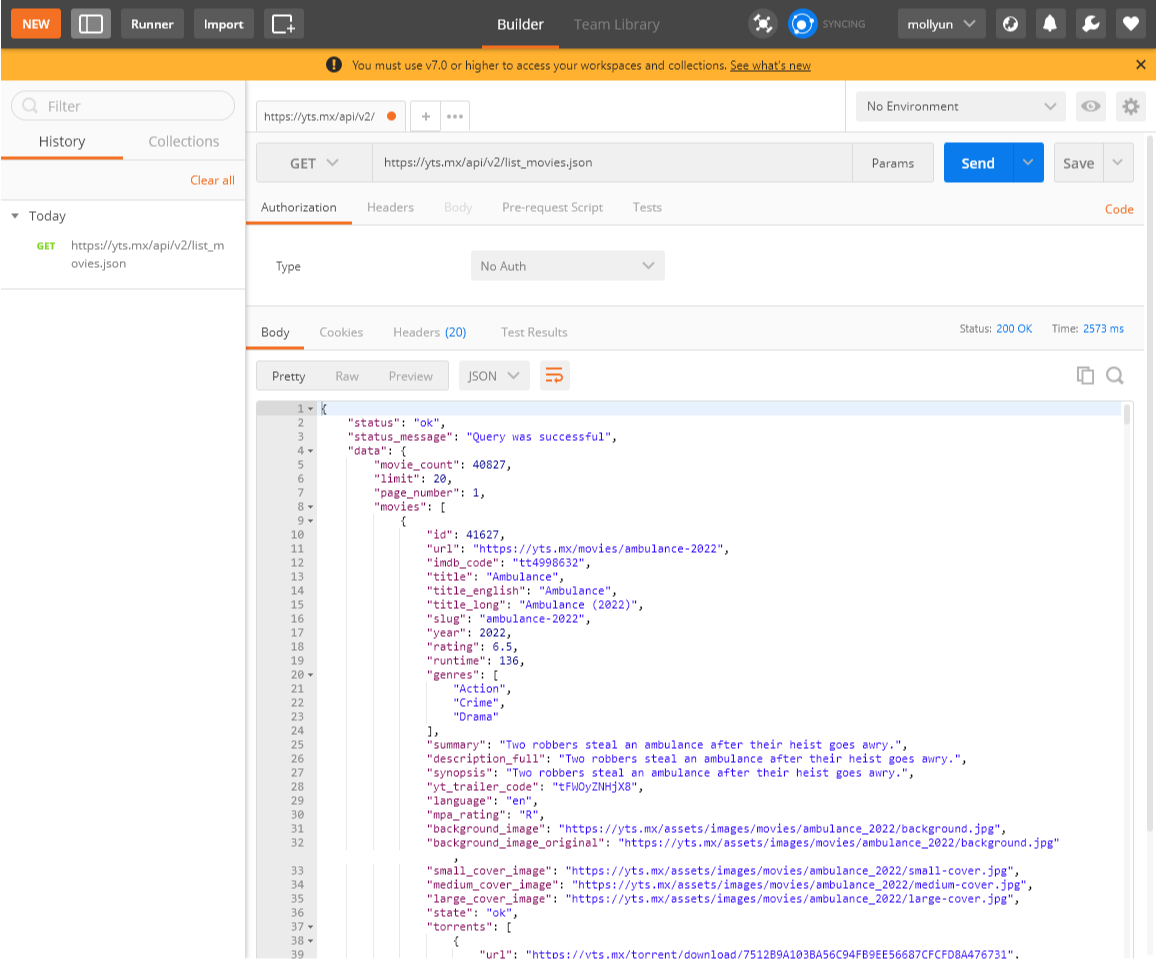Select the response Body tab
Screen dimensions: 1157x959
coord(275,333)
